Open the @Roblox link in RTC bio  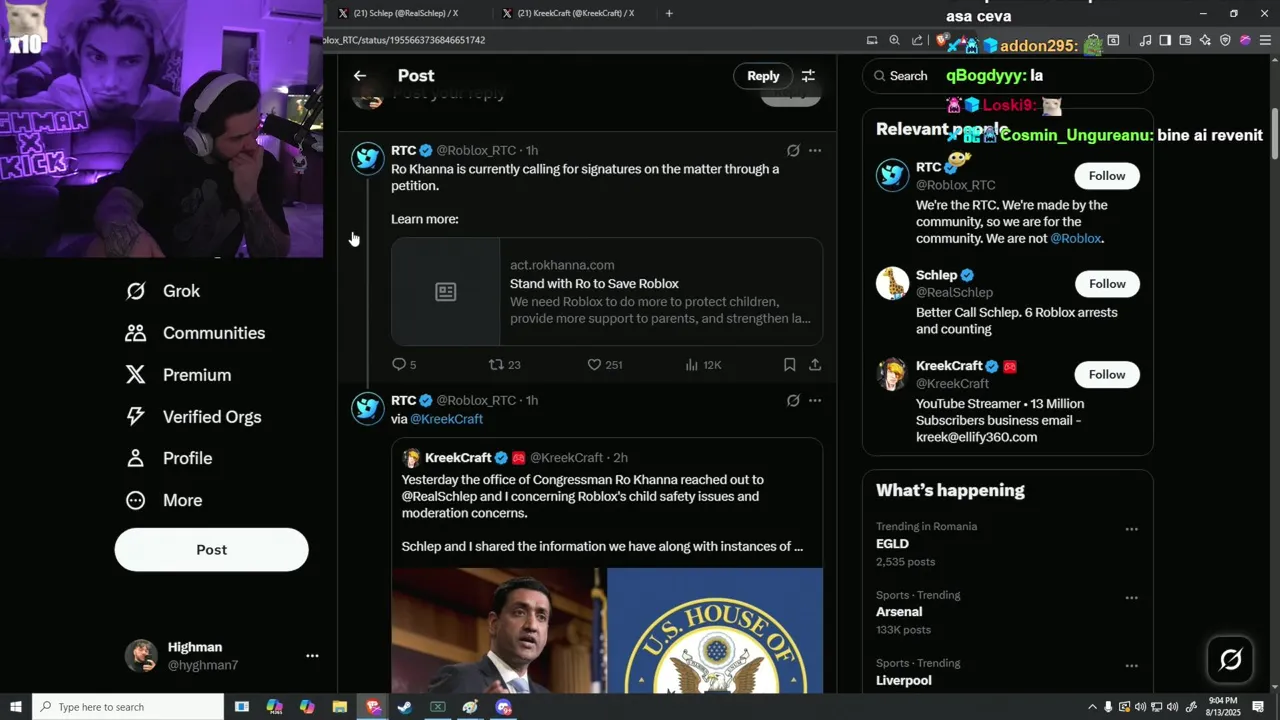point(1075,239)
